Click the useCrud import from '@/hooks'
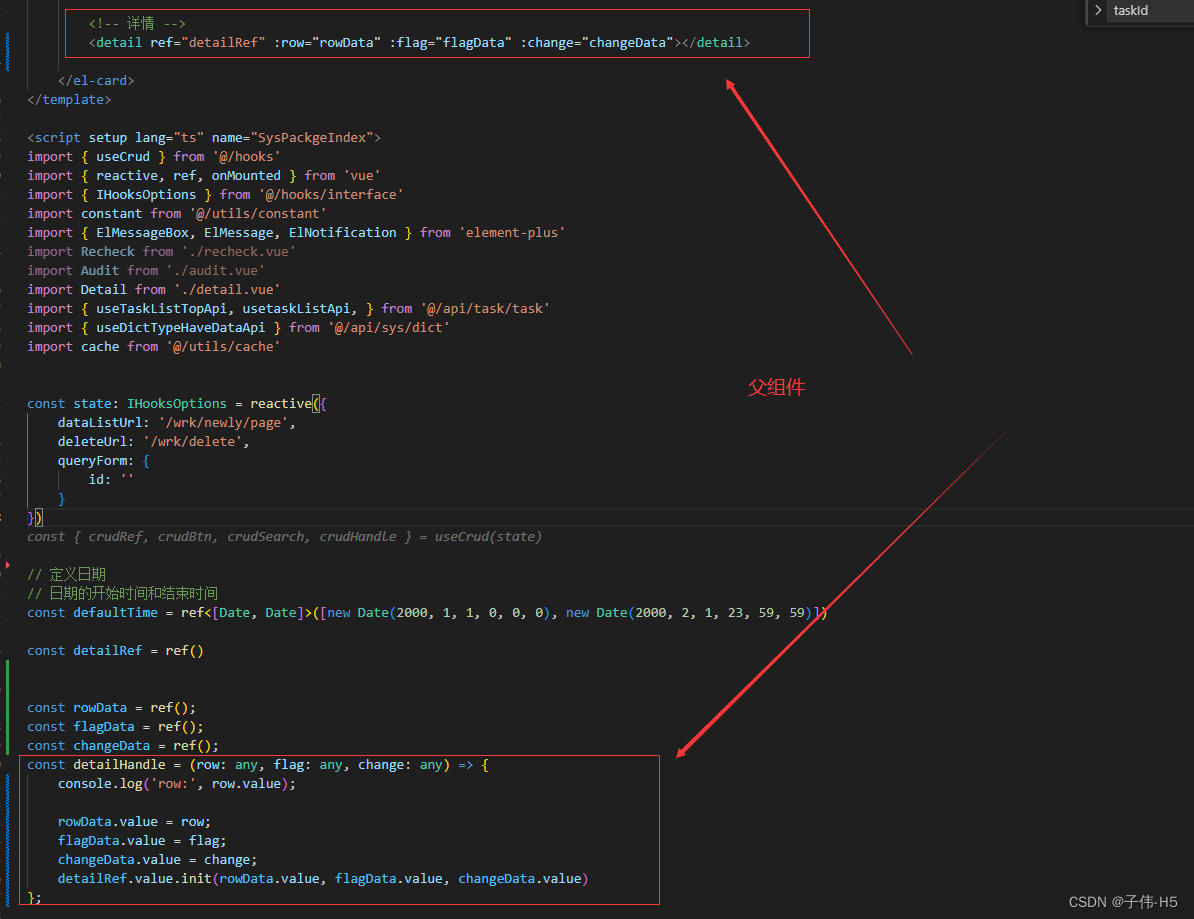Viewport: 1194px width, 919px height. [x=154, y=156]
